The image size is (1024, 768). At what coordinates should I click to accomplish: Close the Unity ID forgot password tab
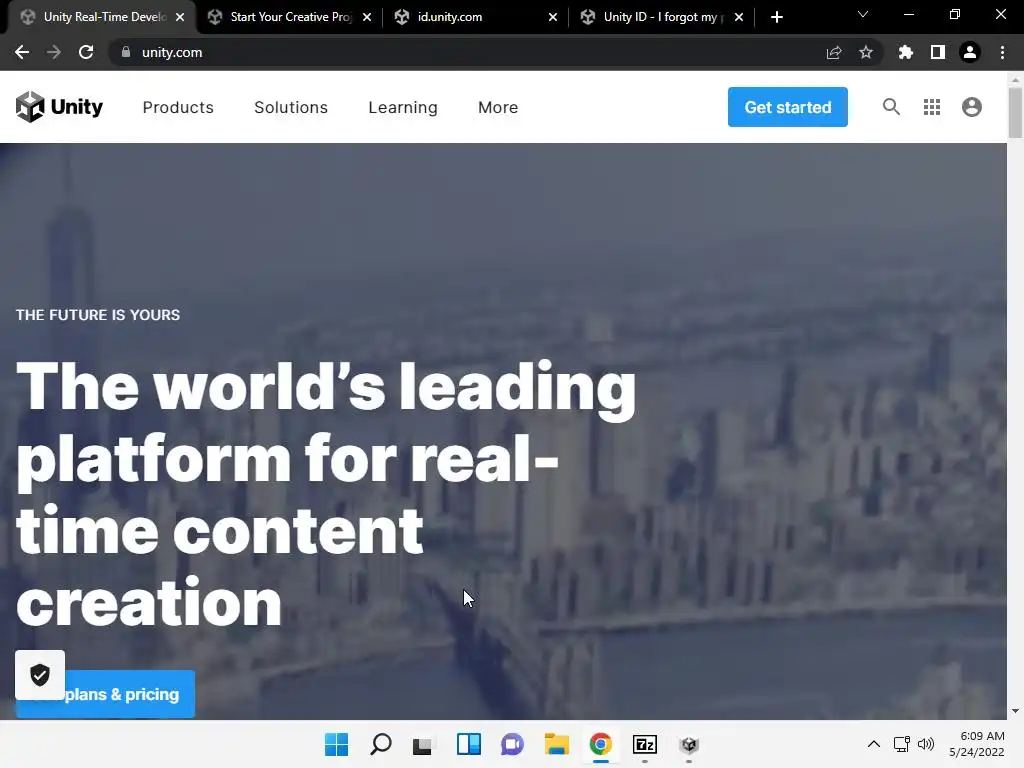[739, 17]
